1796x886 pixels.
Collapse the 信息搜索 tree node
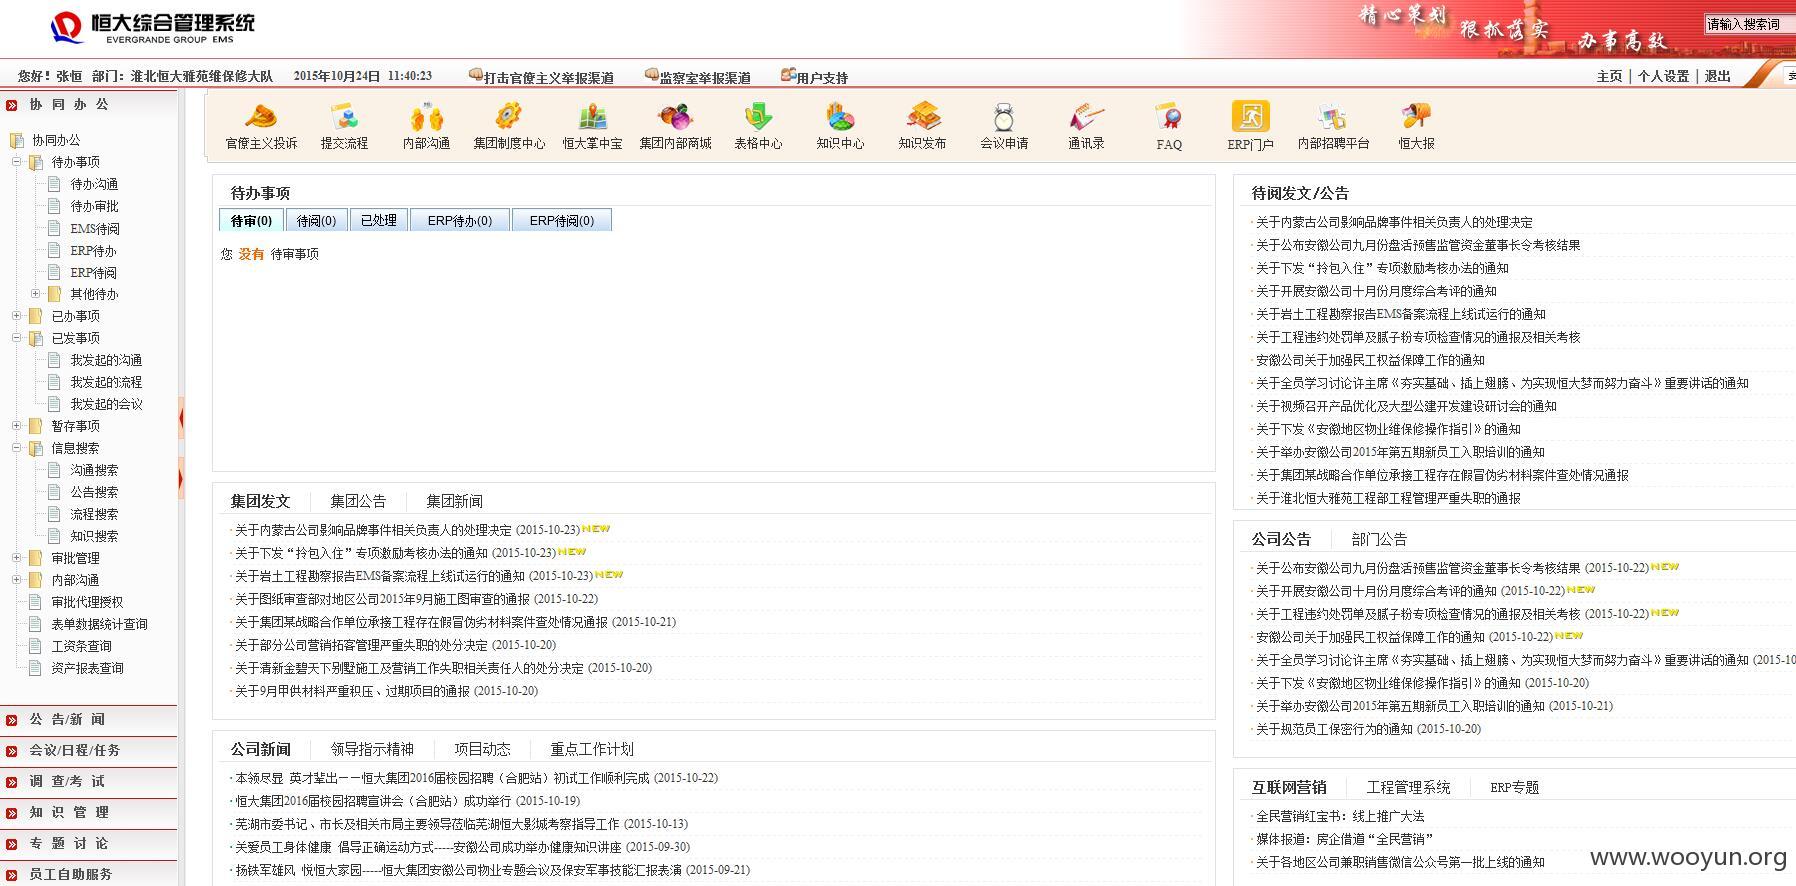16,447
